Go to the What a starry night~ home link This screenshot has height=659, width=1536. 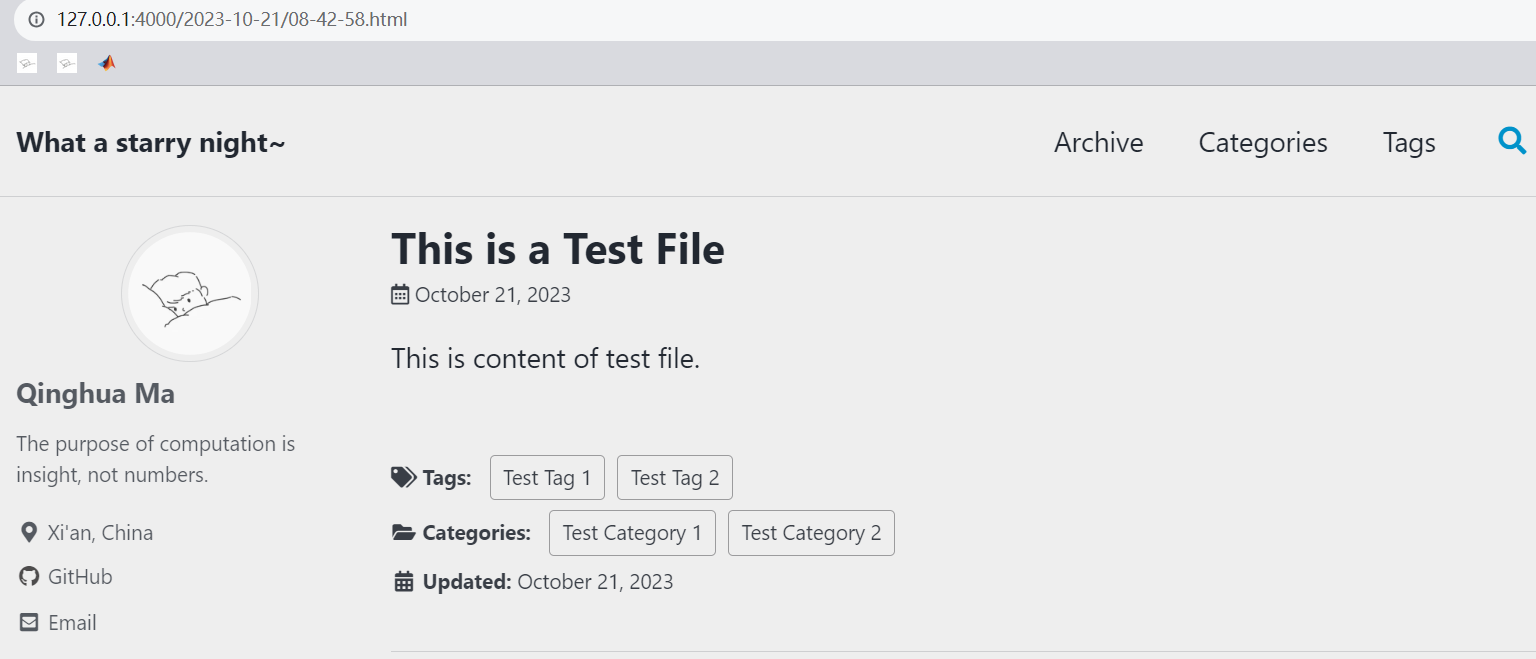[x=151, y=143]
